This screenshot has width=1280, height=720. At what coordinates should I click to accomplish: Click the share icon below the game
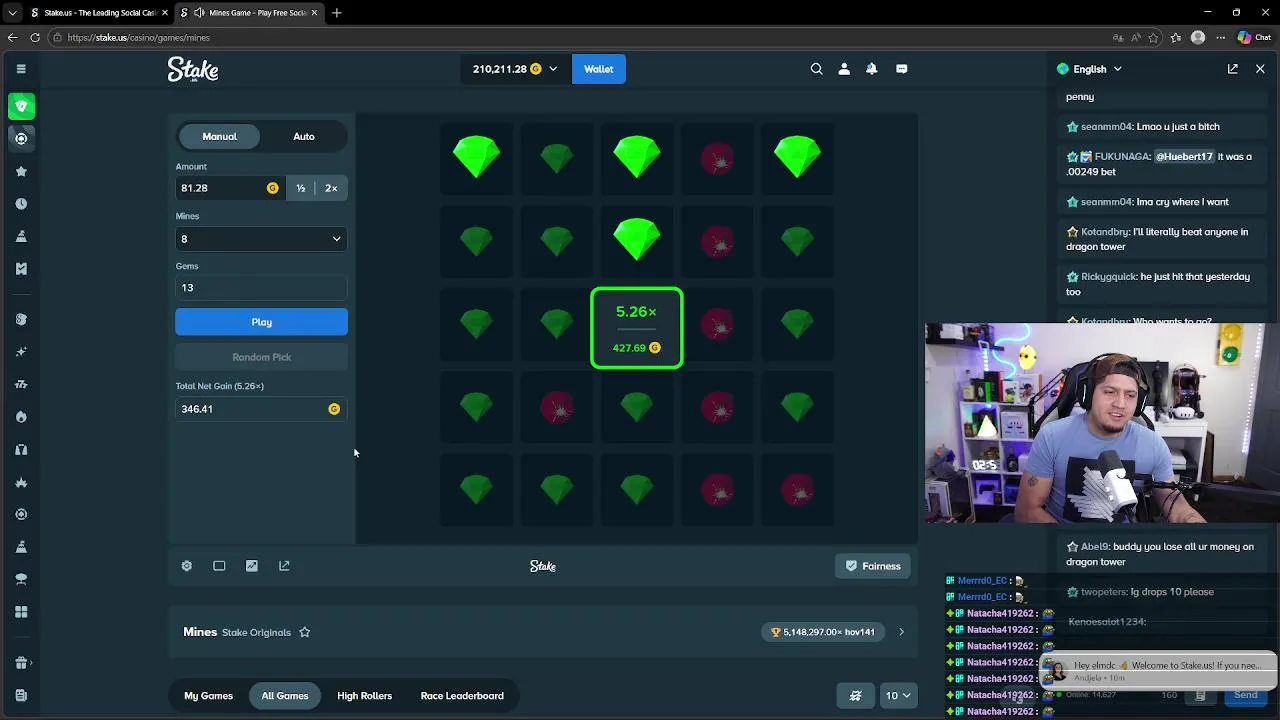pyautogui.click(x=284, y=566)
